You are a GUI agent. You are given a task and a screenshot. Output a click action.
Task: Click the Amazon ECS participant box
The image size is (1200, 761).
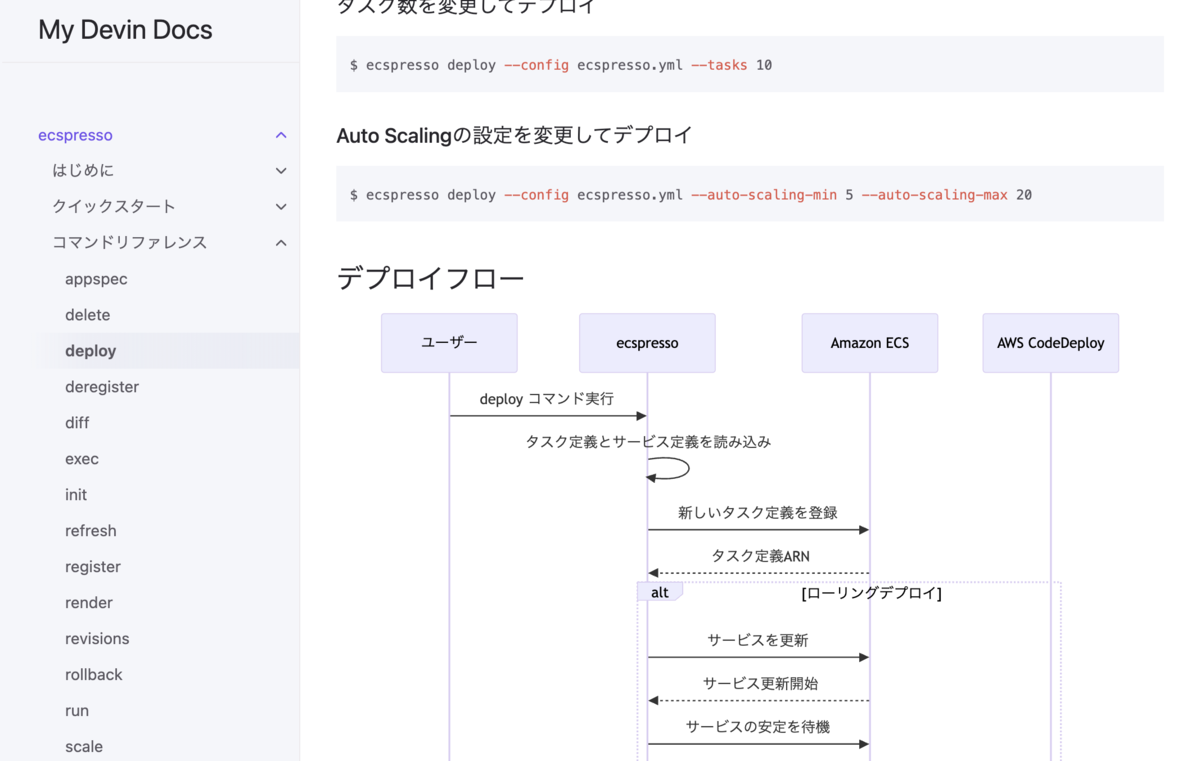coord(870,343)
